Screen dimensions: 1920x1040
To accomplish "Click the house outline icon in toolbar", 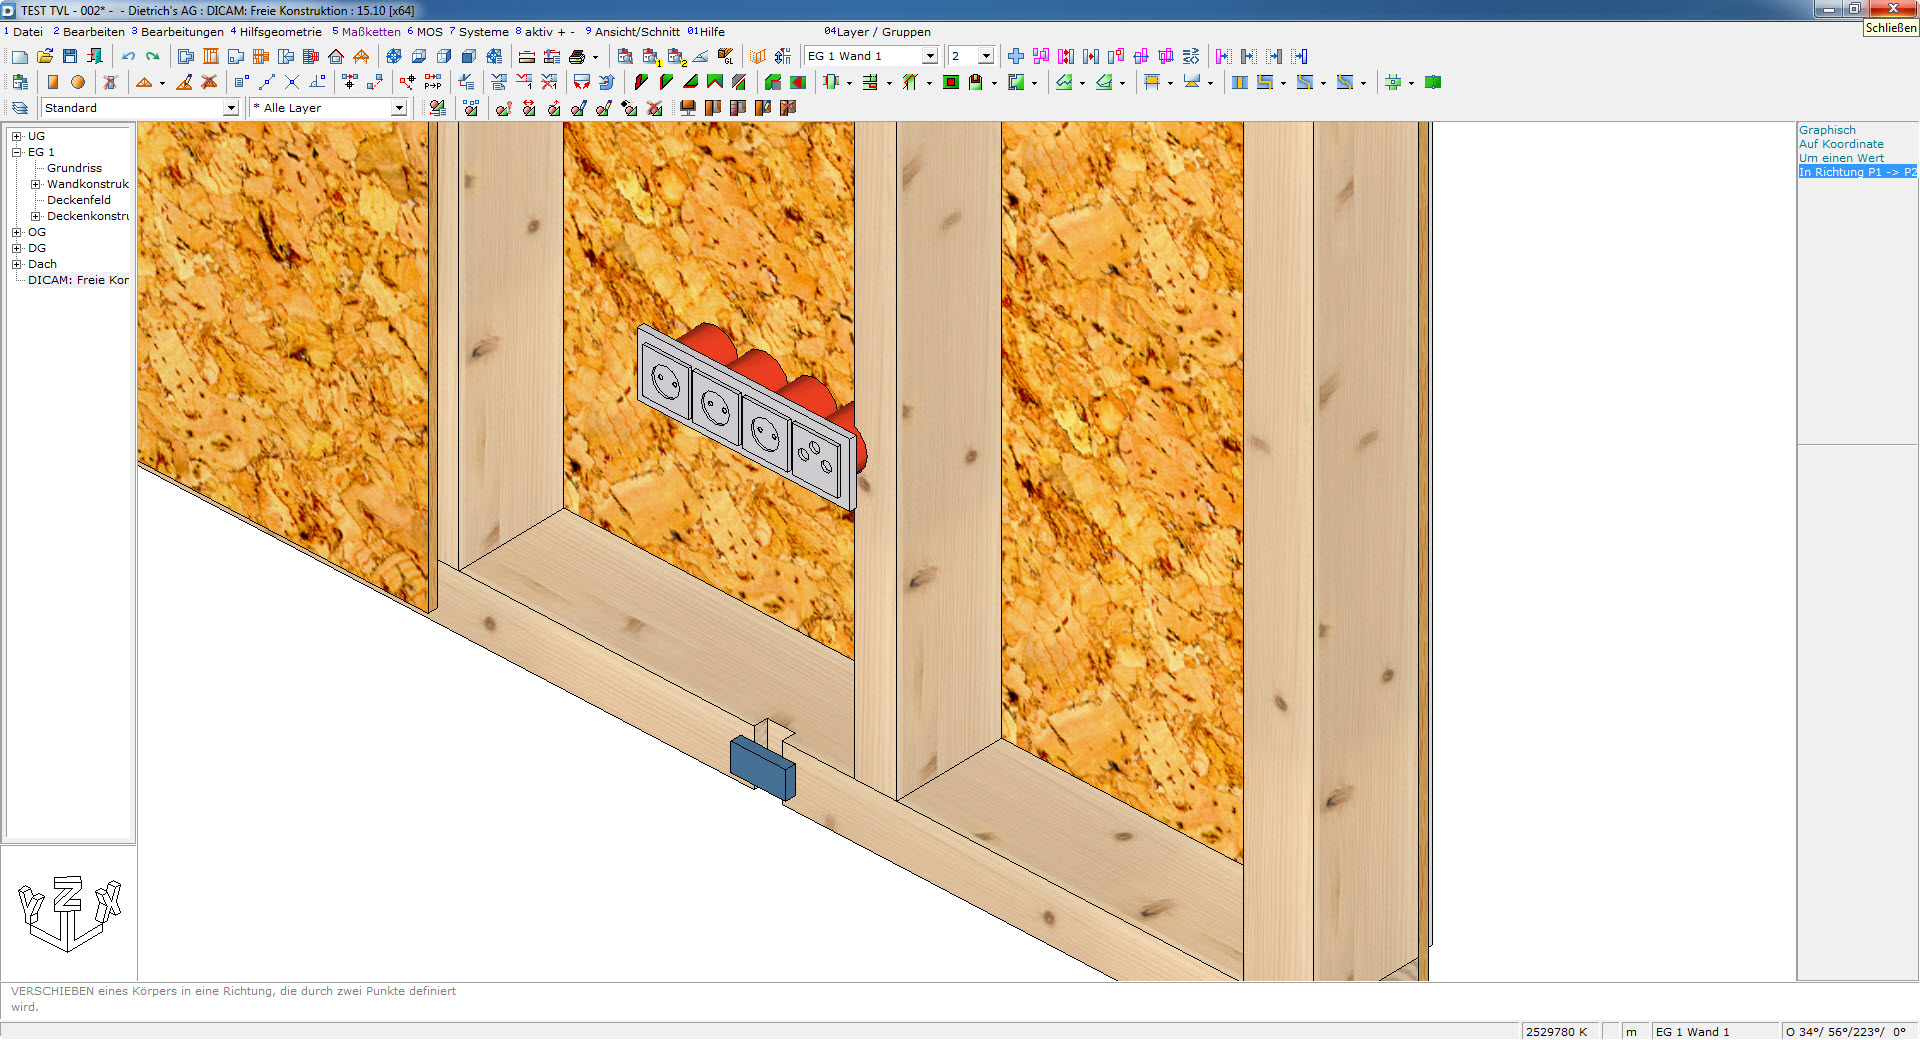I will click(x=336, y=56).
